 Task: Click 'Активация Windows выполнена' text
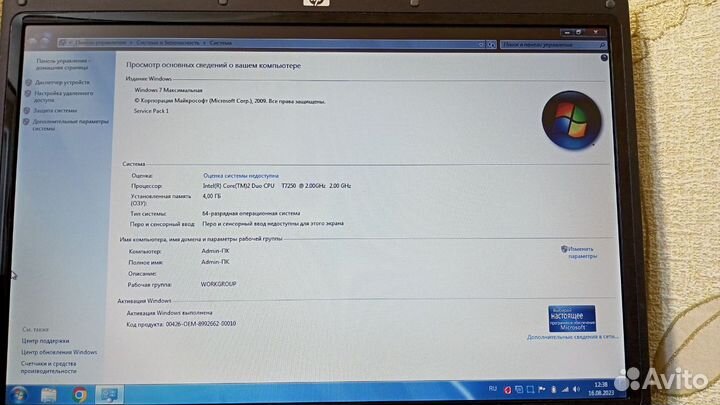pyautogui.click(x=169, y=313)
